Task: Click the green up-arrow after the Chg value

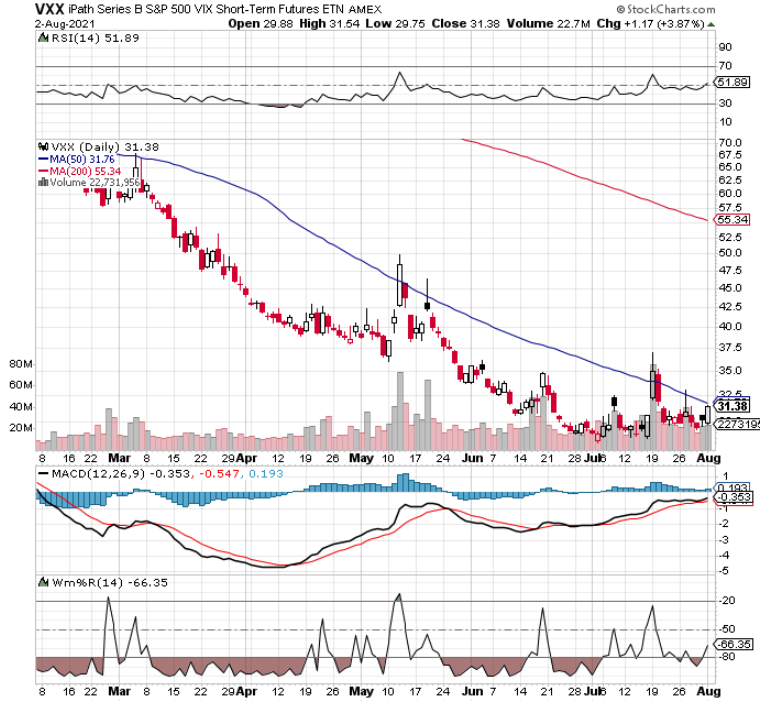Action: tap(711, 24)
